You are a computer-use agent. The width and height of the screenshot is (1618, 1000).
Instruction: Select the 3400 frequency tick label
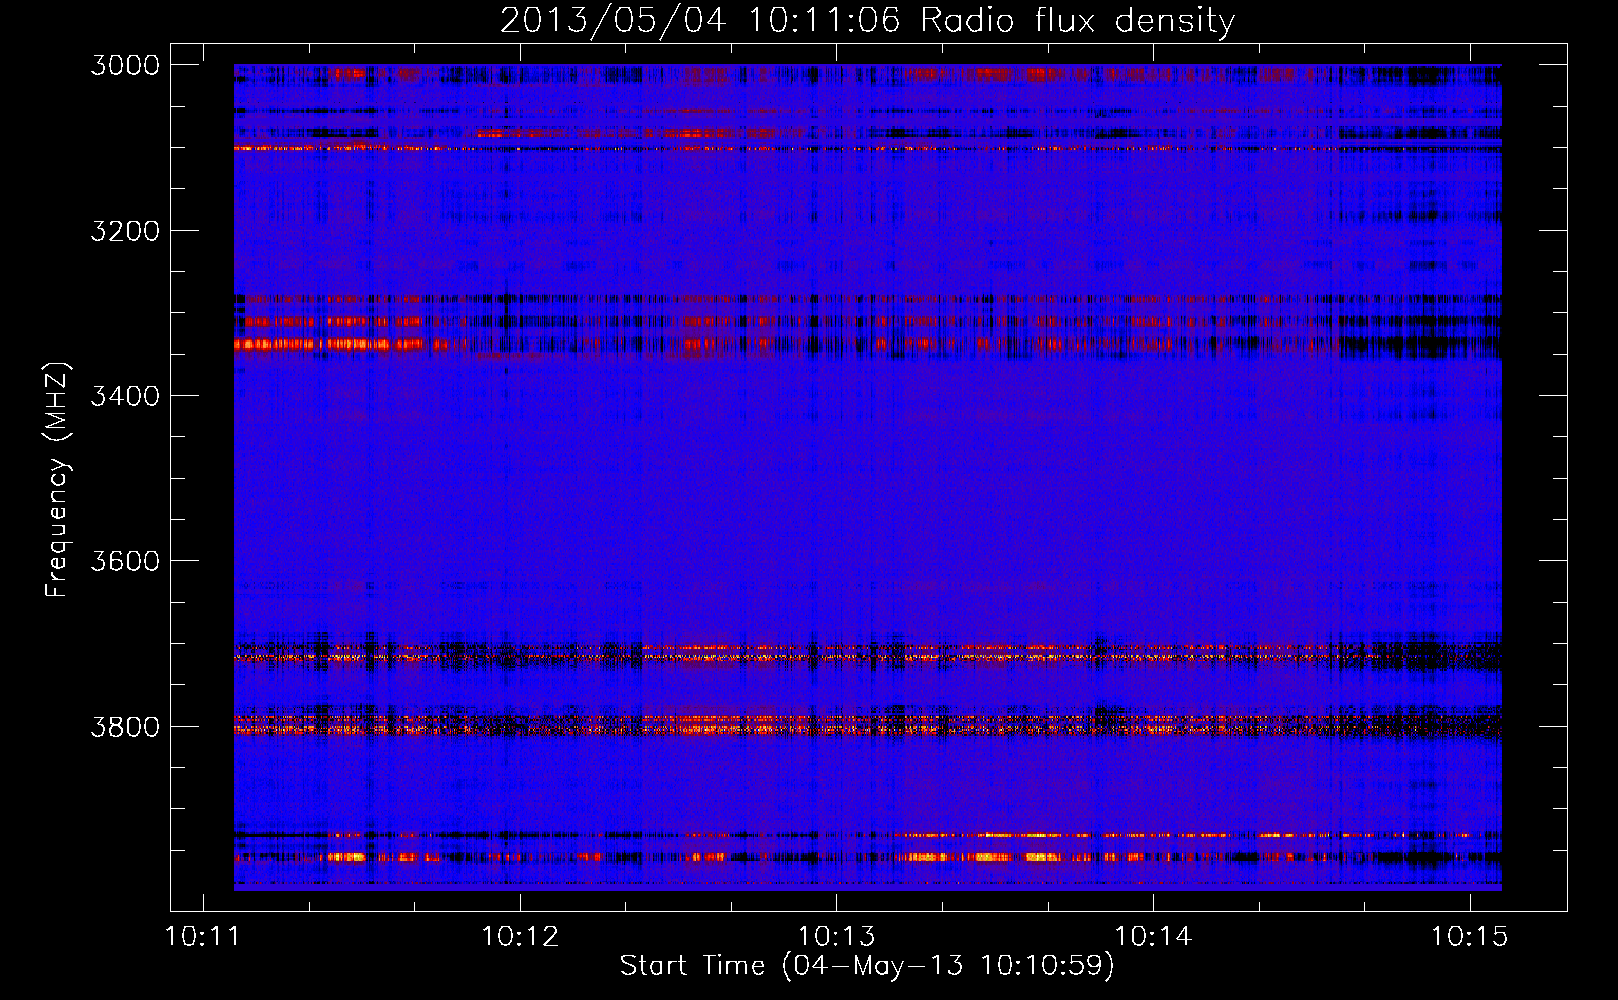125,396
